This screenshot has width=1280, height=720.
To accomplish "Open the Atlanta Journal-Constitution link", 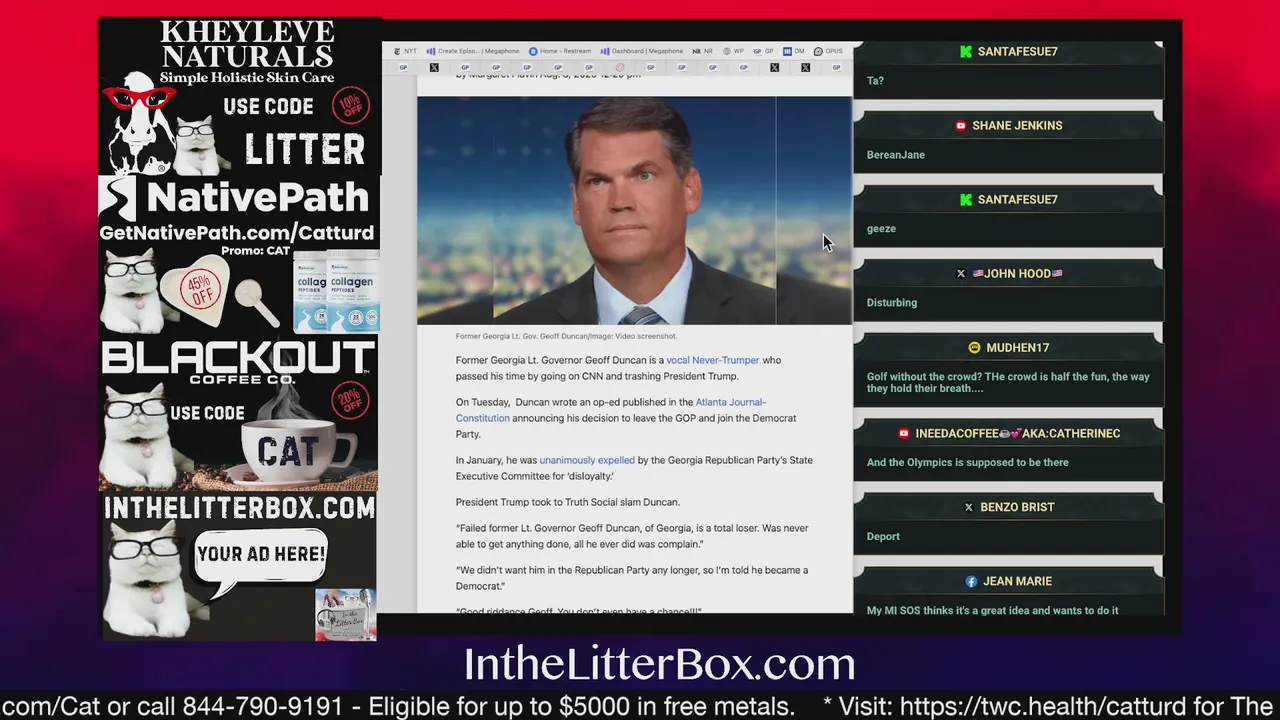I will click(611, 410).
